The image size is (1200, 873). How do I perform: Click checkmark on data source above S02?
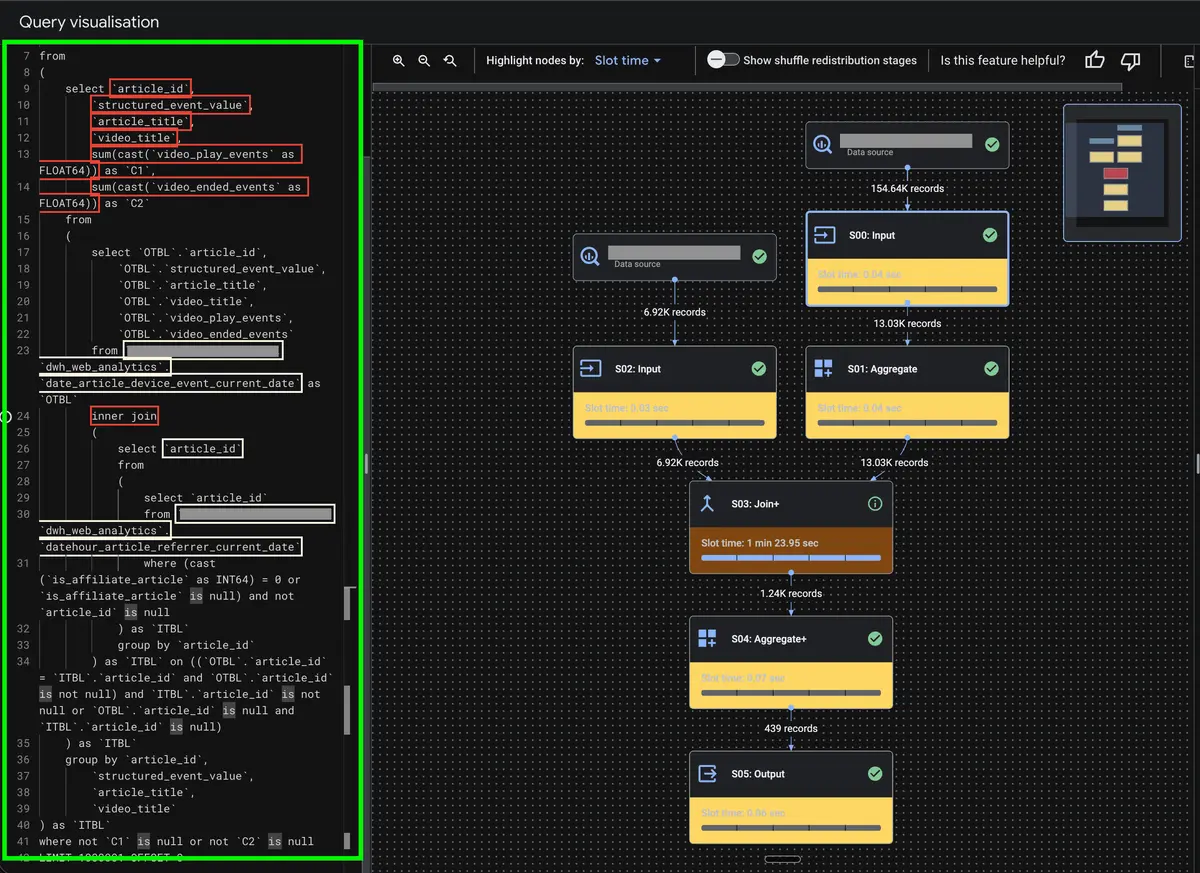pyautogui.click(x=759, y=257)
